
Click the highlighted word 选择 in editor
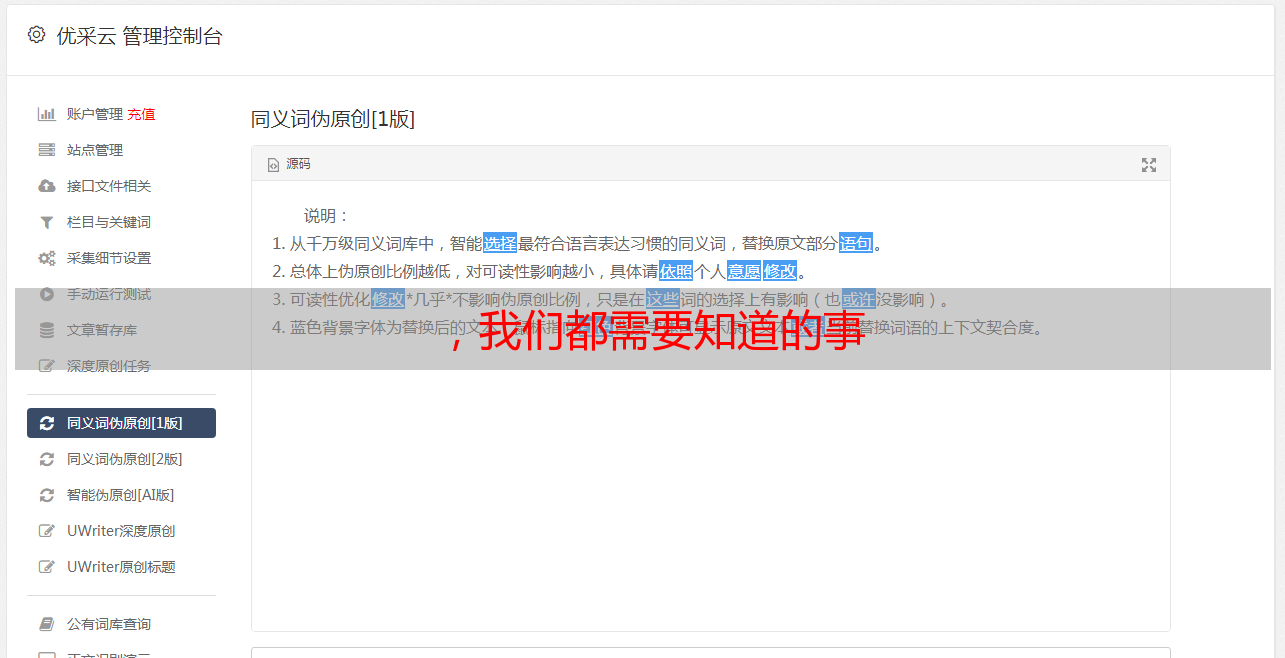click(500, 243)
